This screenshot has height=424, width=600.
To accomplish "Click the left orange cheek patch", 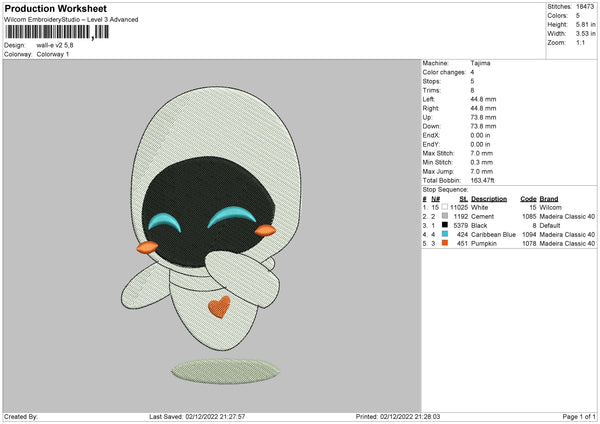I will click(145, 245).
